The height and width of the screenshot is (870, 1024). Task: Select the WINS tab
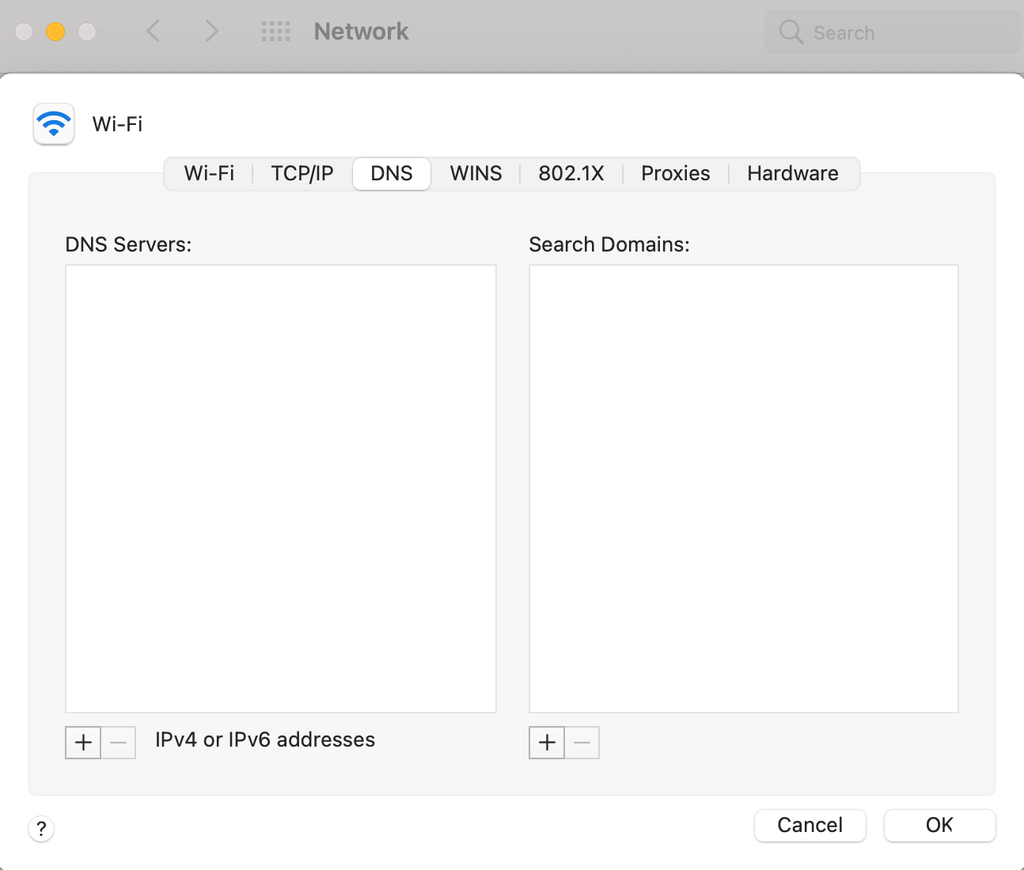coord(475,173)
